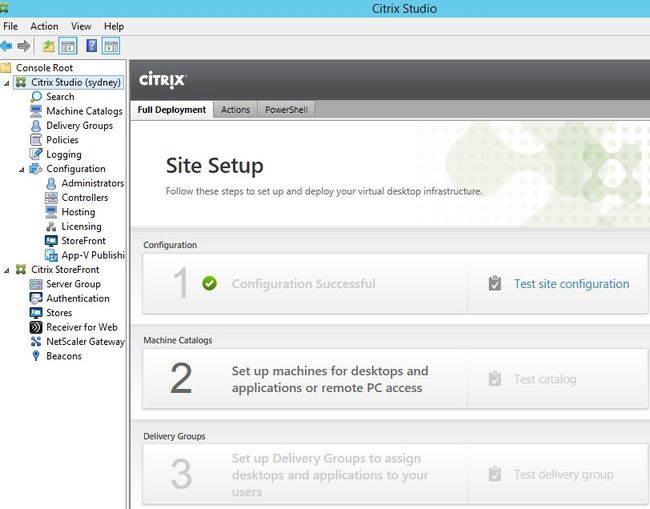650x509 pixels.
Task: Select Authentication under Citrix StoreFront
Action: pyautogui.click(x=78, y=298)
